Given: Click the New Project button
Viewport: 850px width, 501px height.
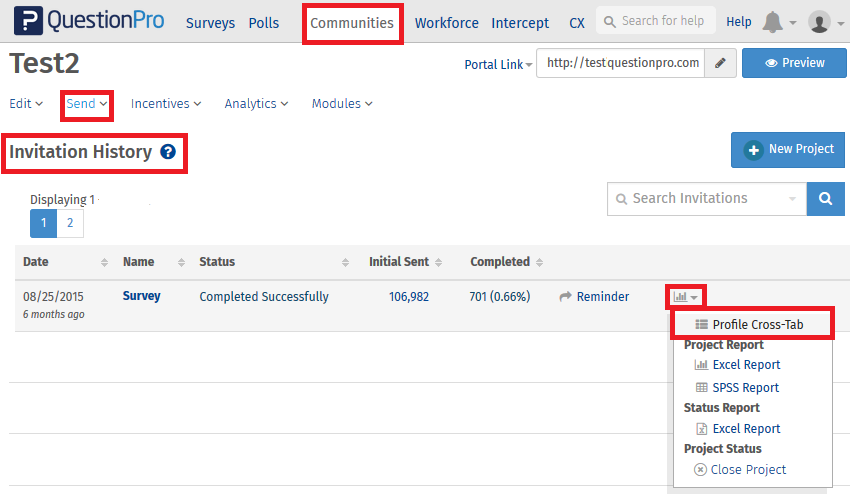Looking at the screenshot, I should [788, 150].
